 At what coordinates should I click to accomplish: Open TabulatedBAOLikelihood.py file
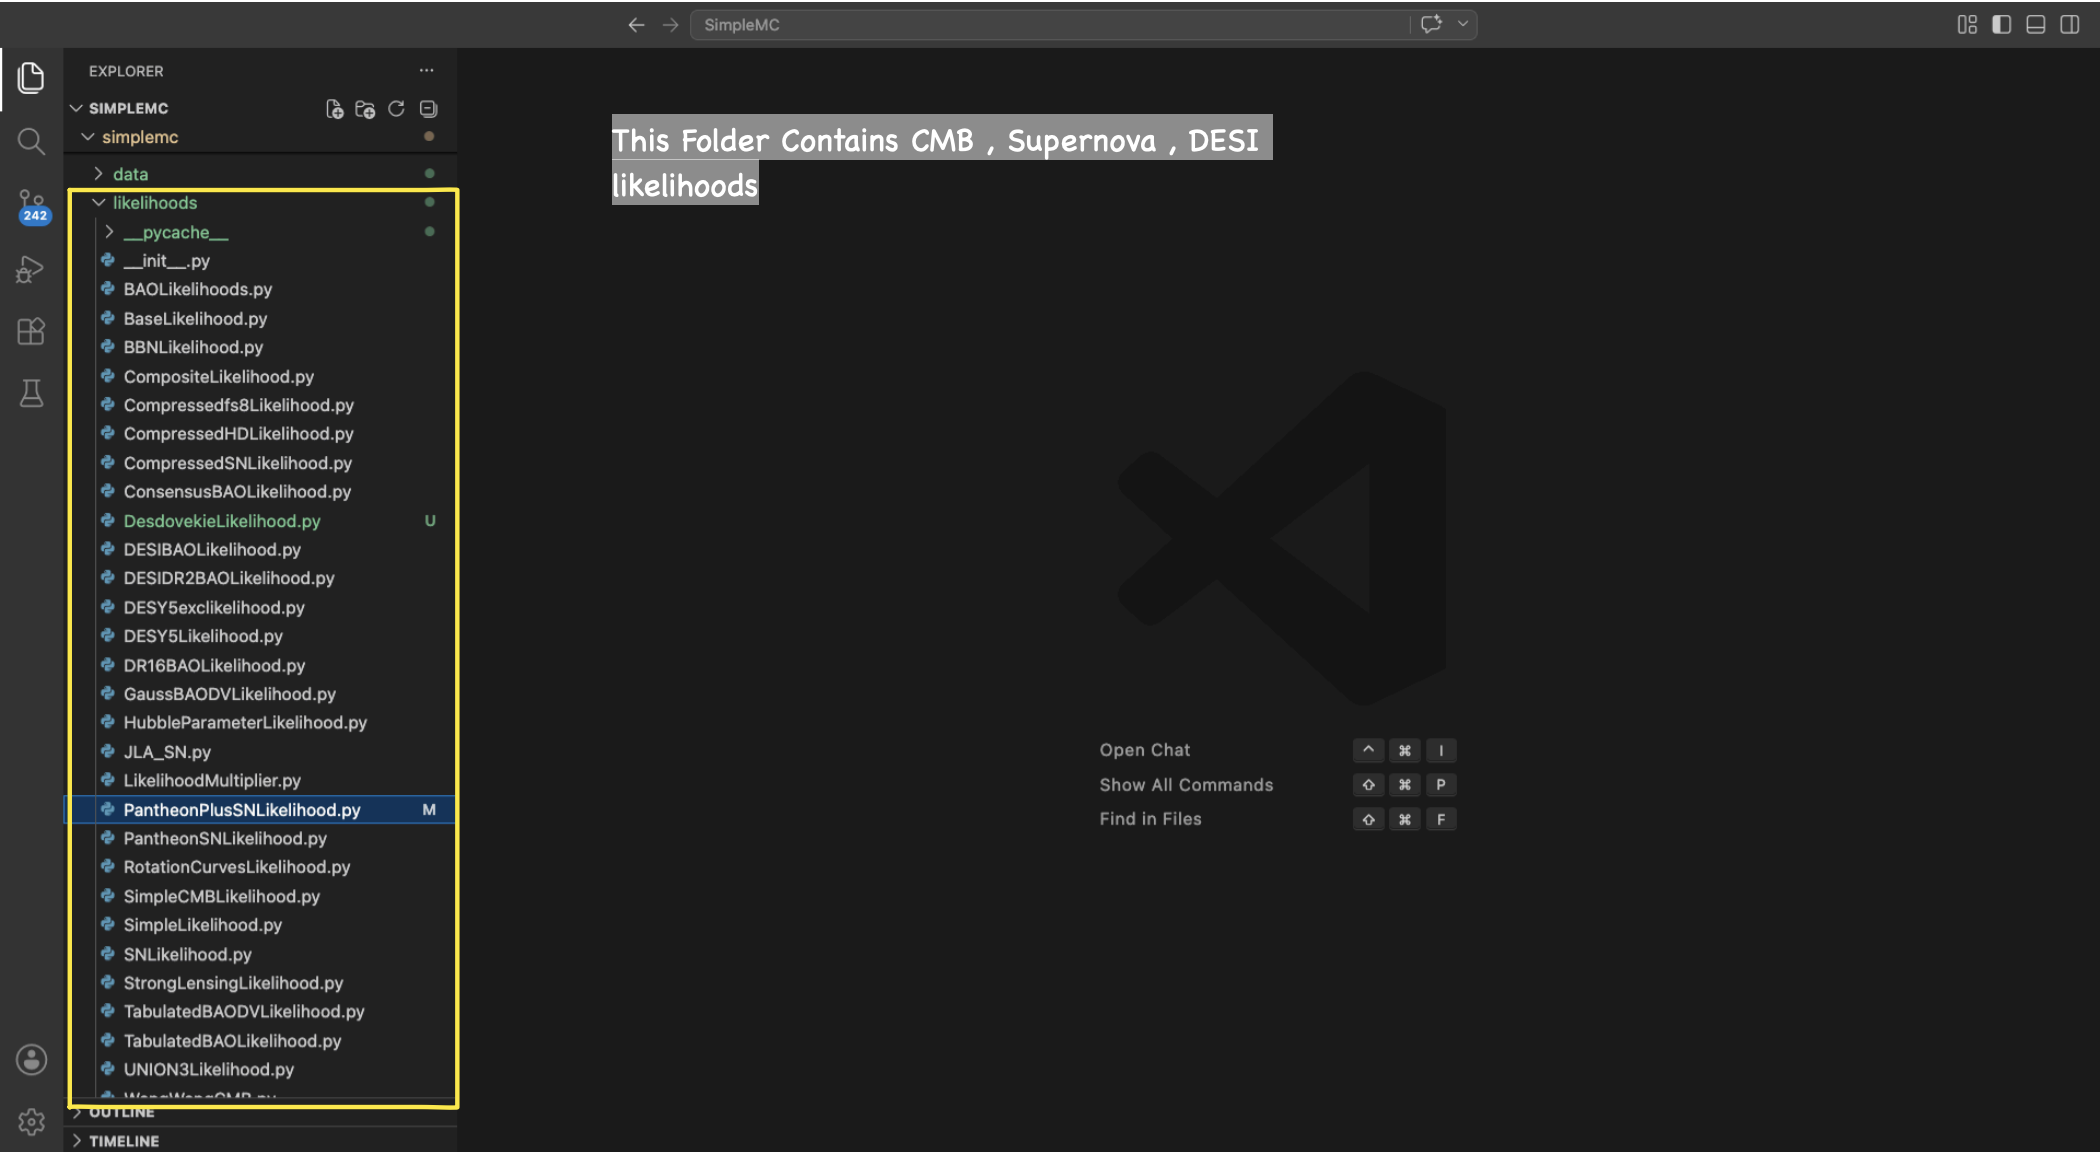(x=262, y=1041)
